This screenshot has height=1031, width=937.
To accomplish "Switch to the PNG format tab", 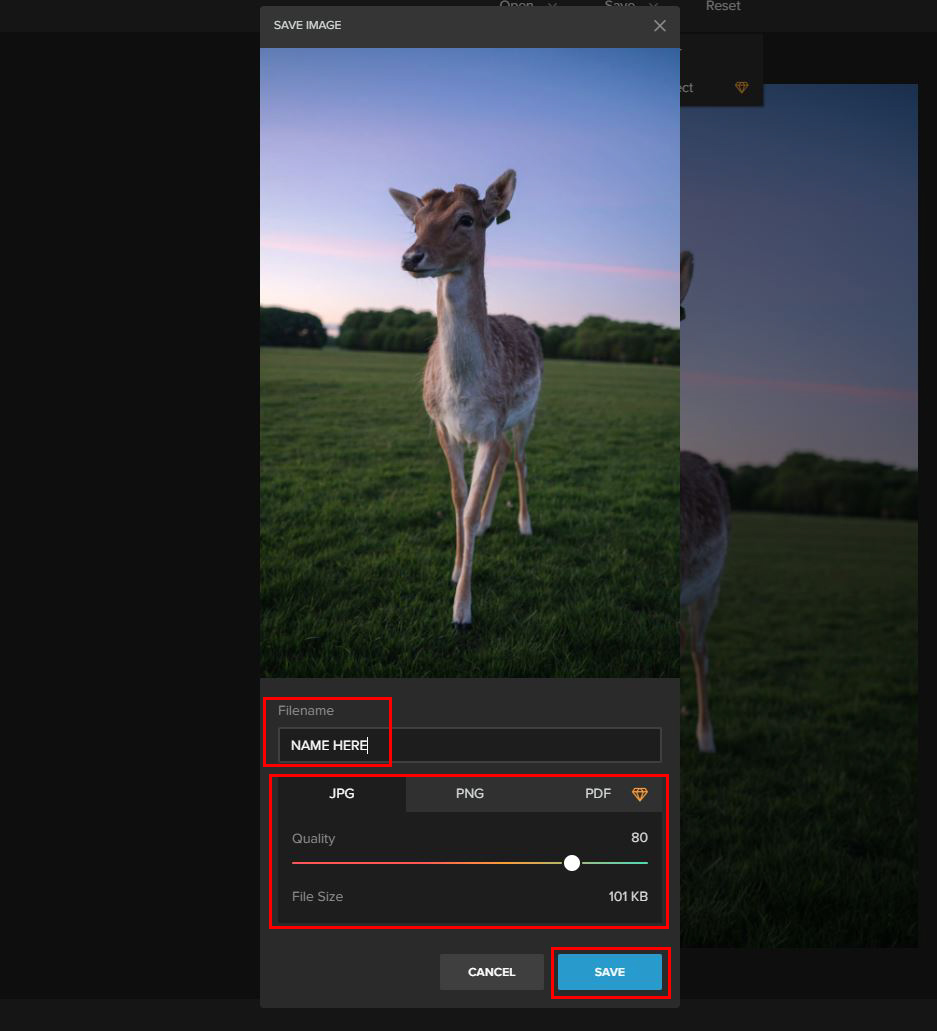I will click(469, 794).
